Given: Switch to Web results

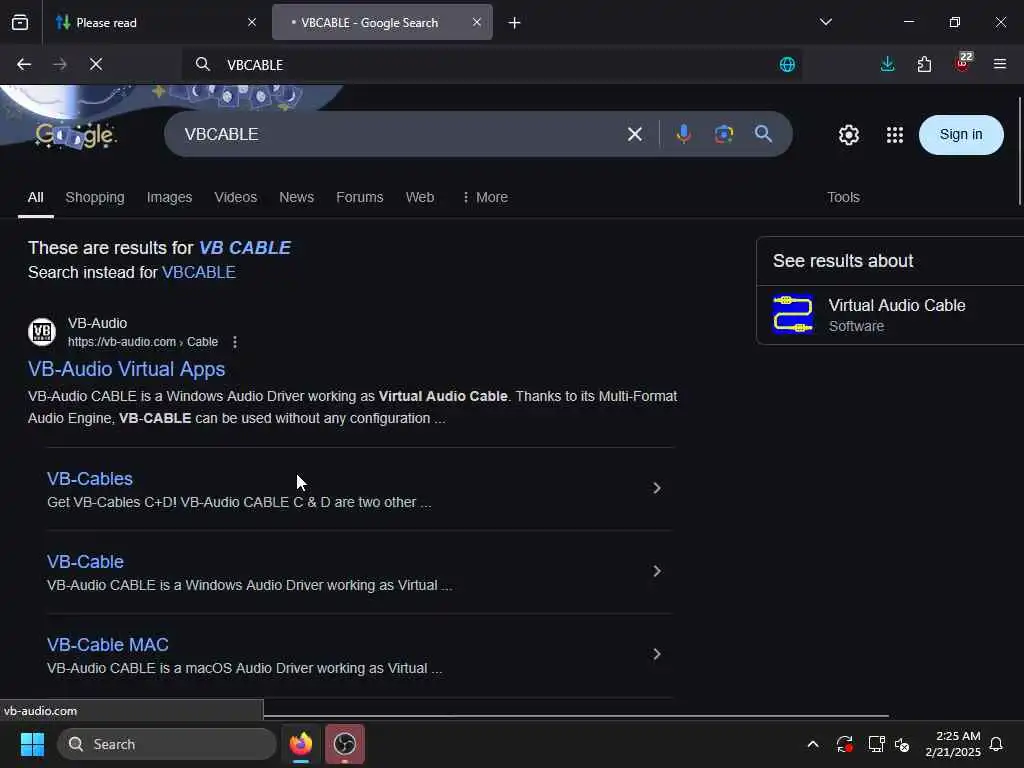Looking at the screenshot, I should click(420, 197).
